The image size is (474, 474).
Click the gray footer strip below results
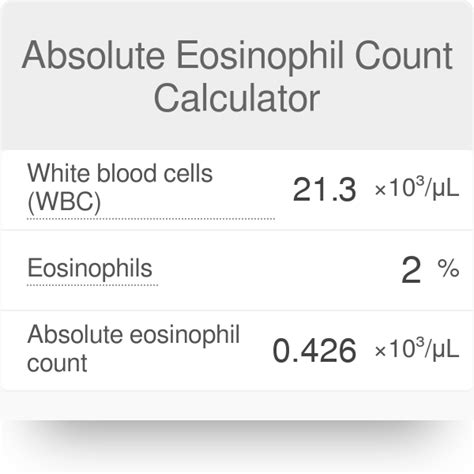pos(237,405)
